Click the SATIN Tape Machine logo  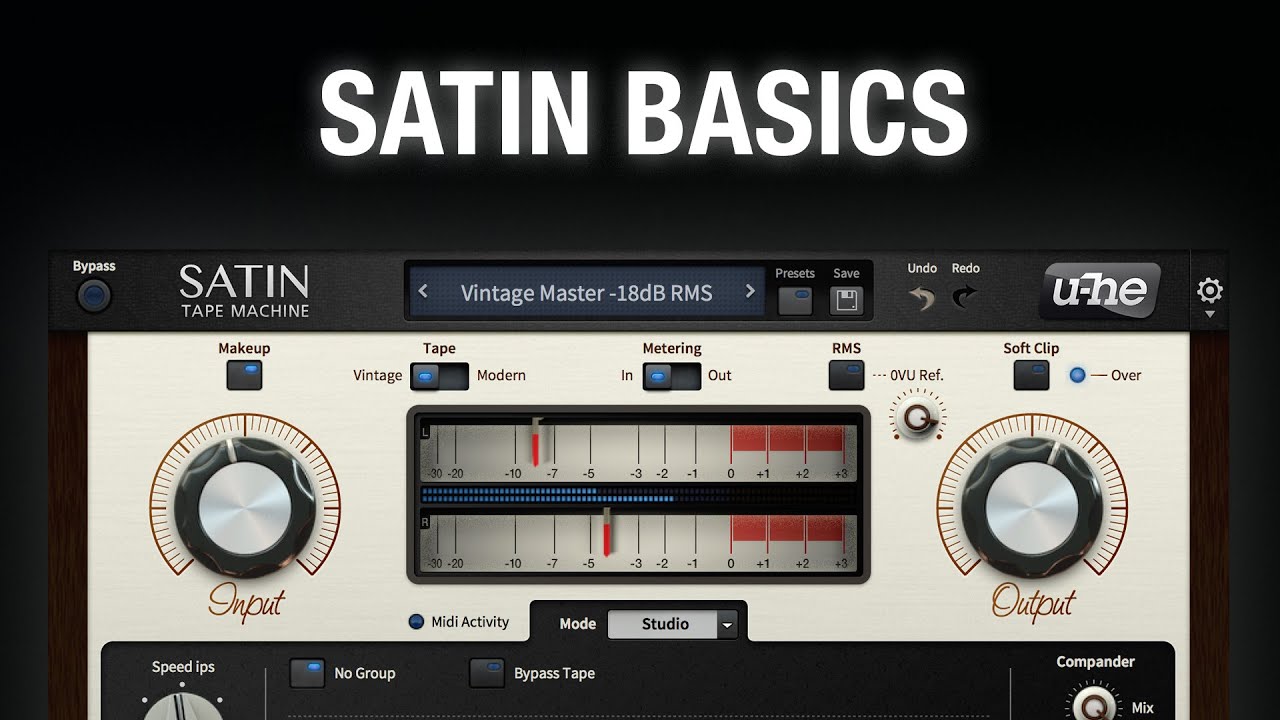click(x=244, y=291)
